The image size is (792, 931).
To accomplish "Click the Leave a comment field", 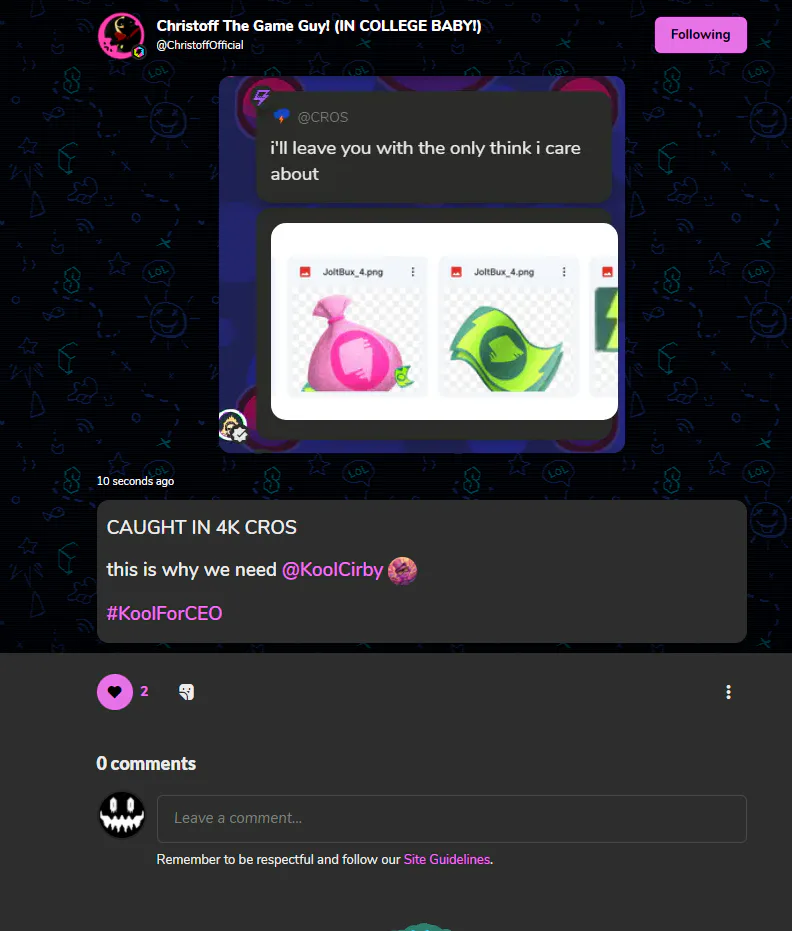I will pyautogui.click(x=451, y=818).
